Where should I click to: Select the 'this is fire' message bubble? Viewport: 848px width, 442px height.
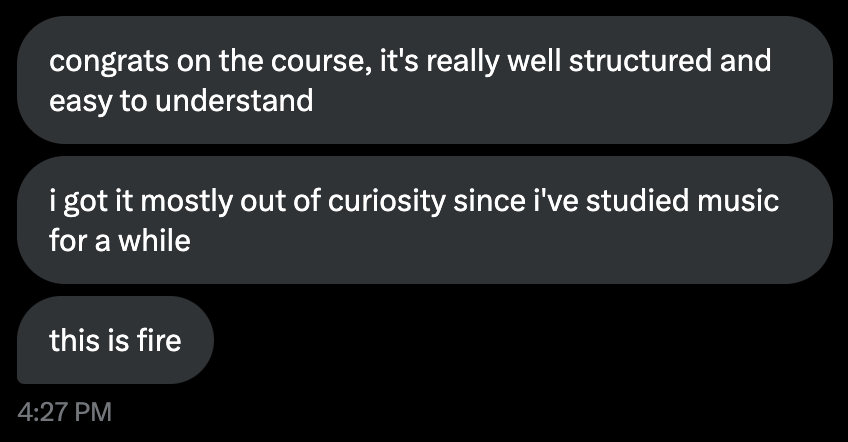(x=116, y=340)
